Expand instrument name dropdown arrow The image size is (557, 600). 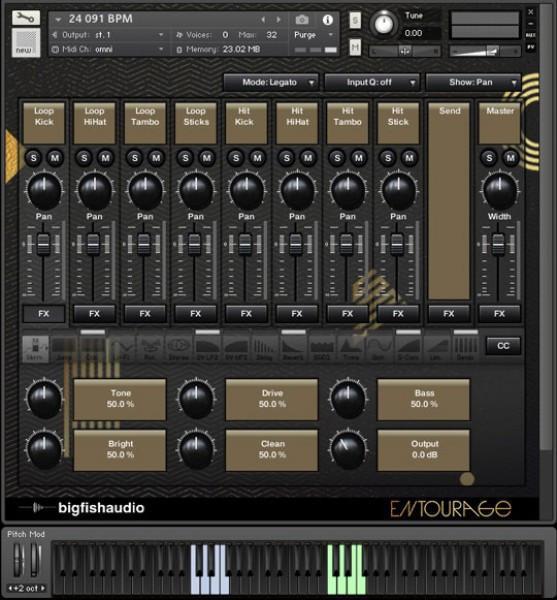(58, 19)
